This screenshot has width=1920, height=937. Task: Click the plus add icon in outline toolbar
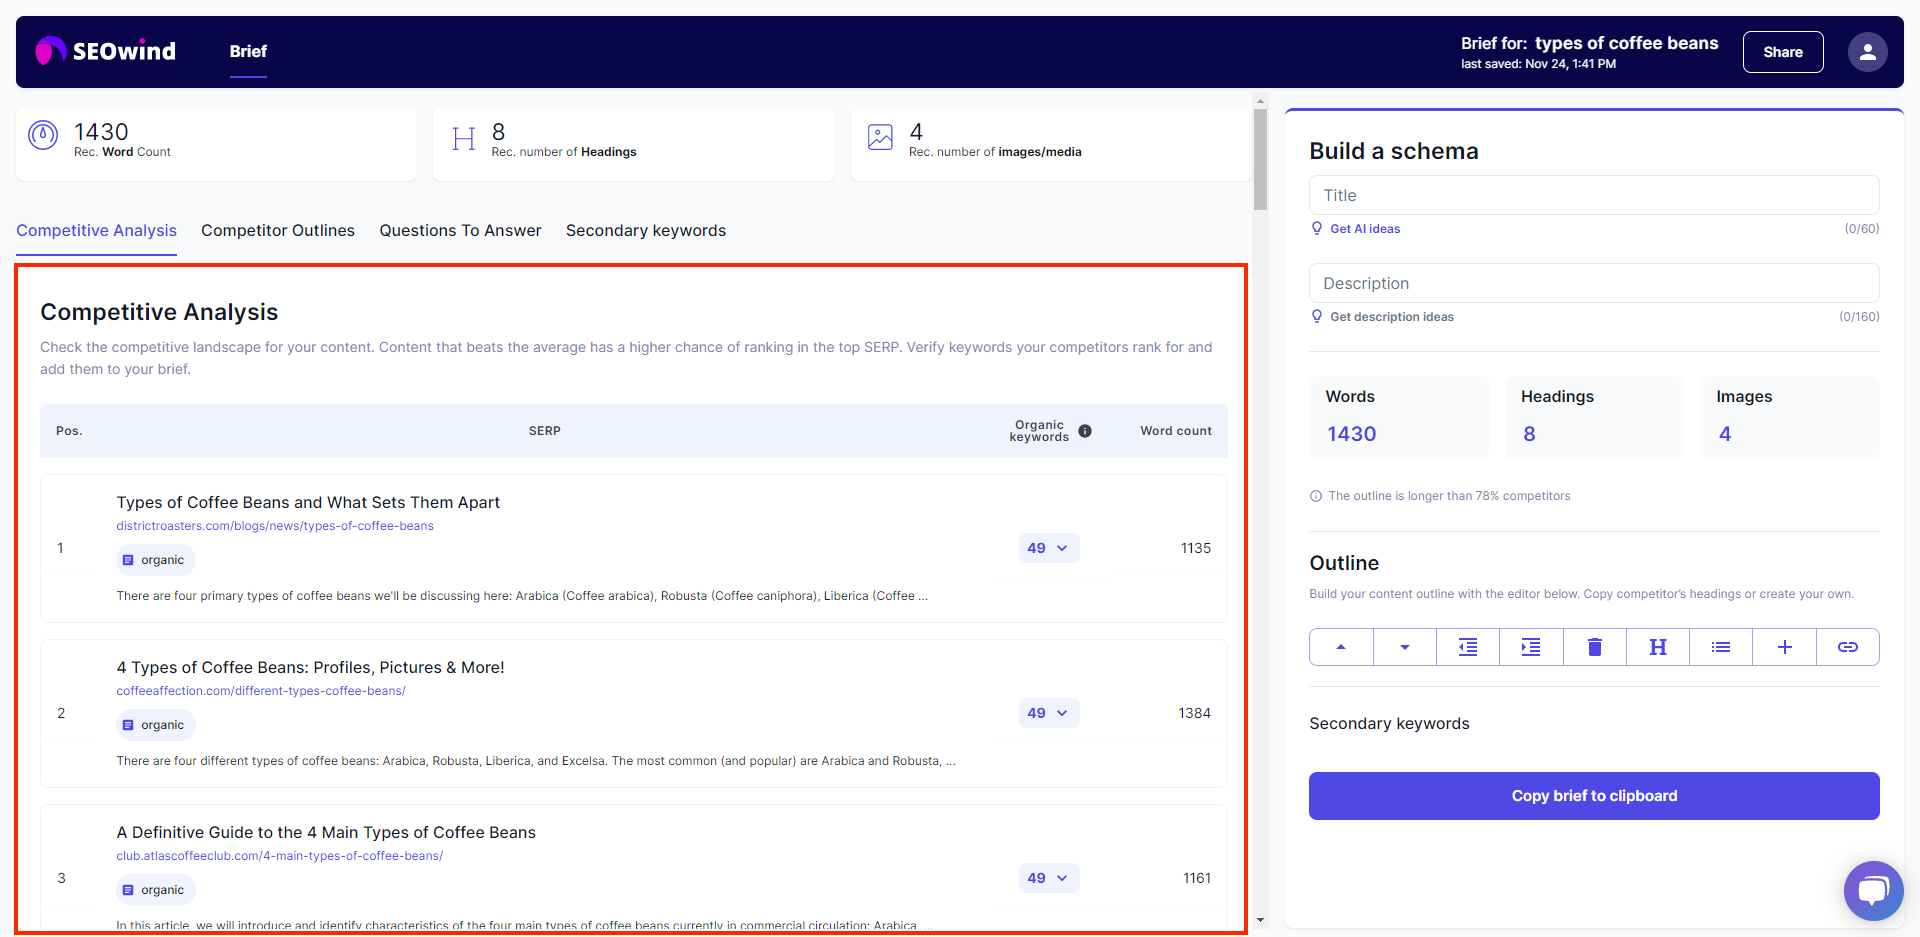pyautogui.click(x=1785, y=647)
